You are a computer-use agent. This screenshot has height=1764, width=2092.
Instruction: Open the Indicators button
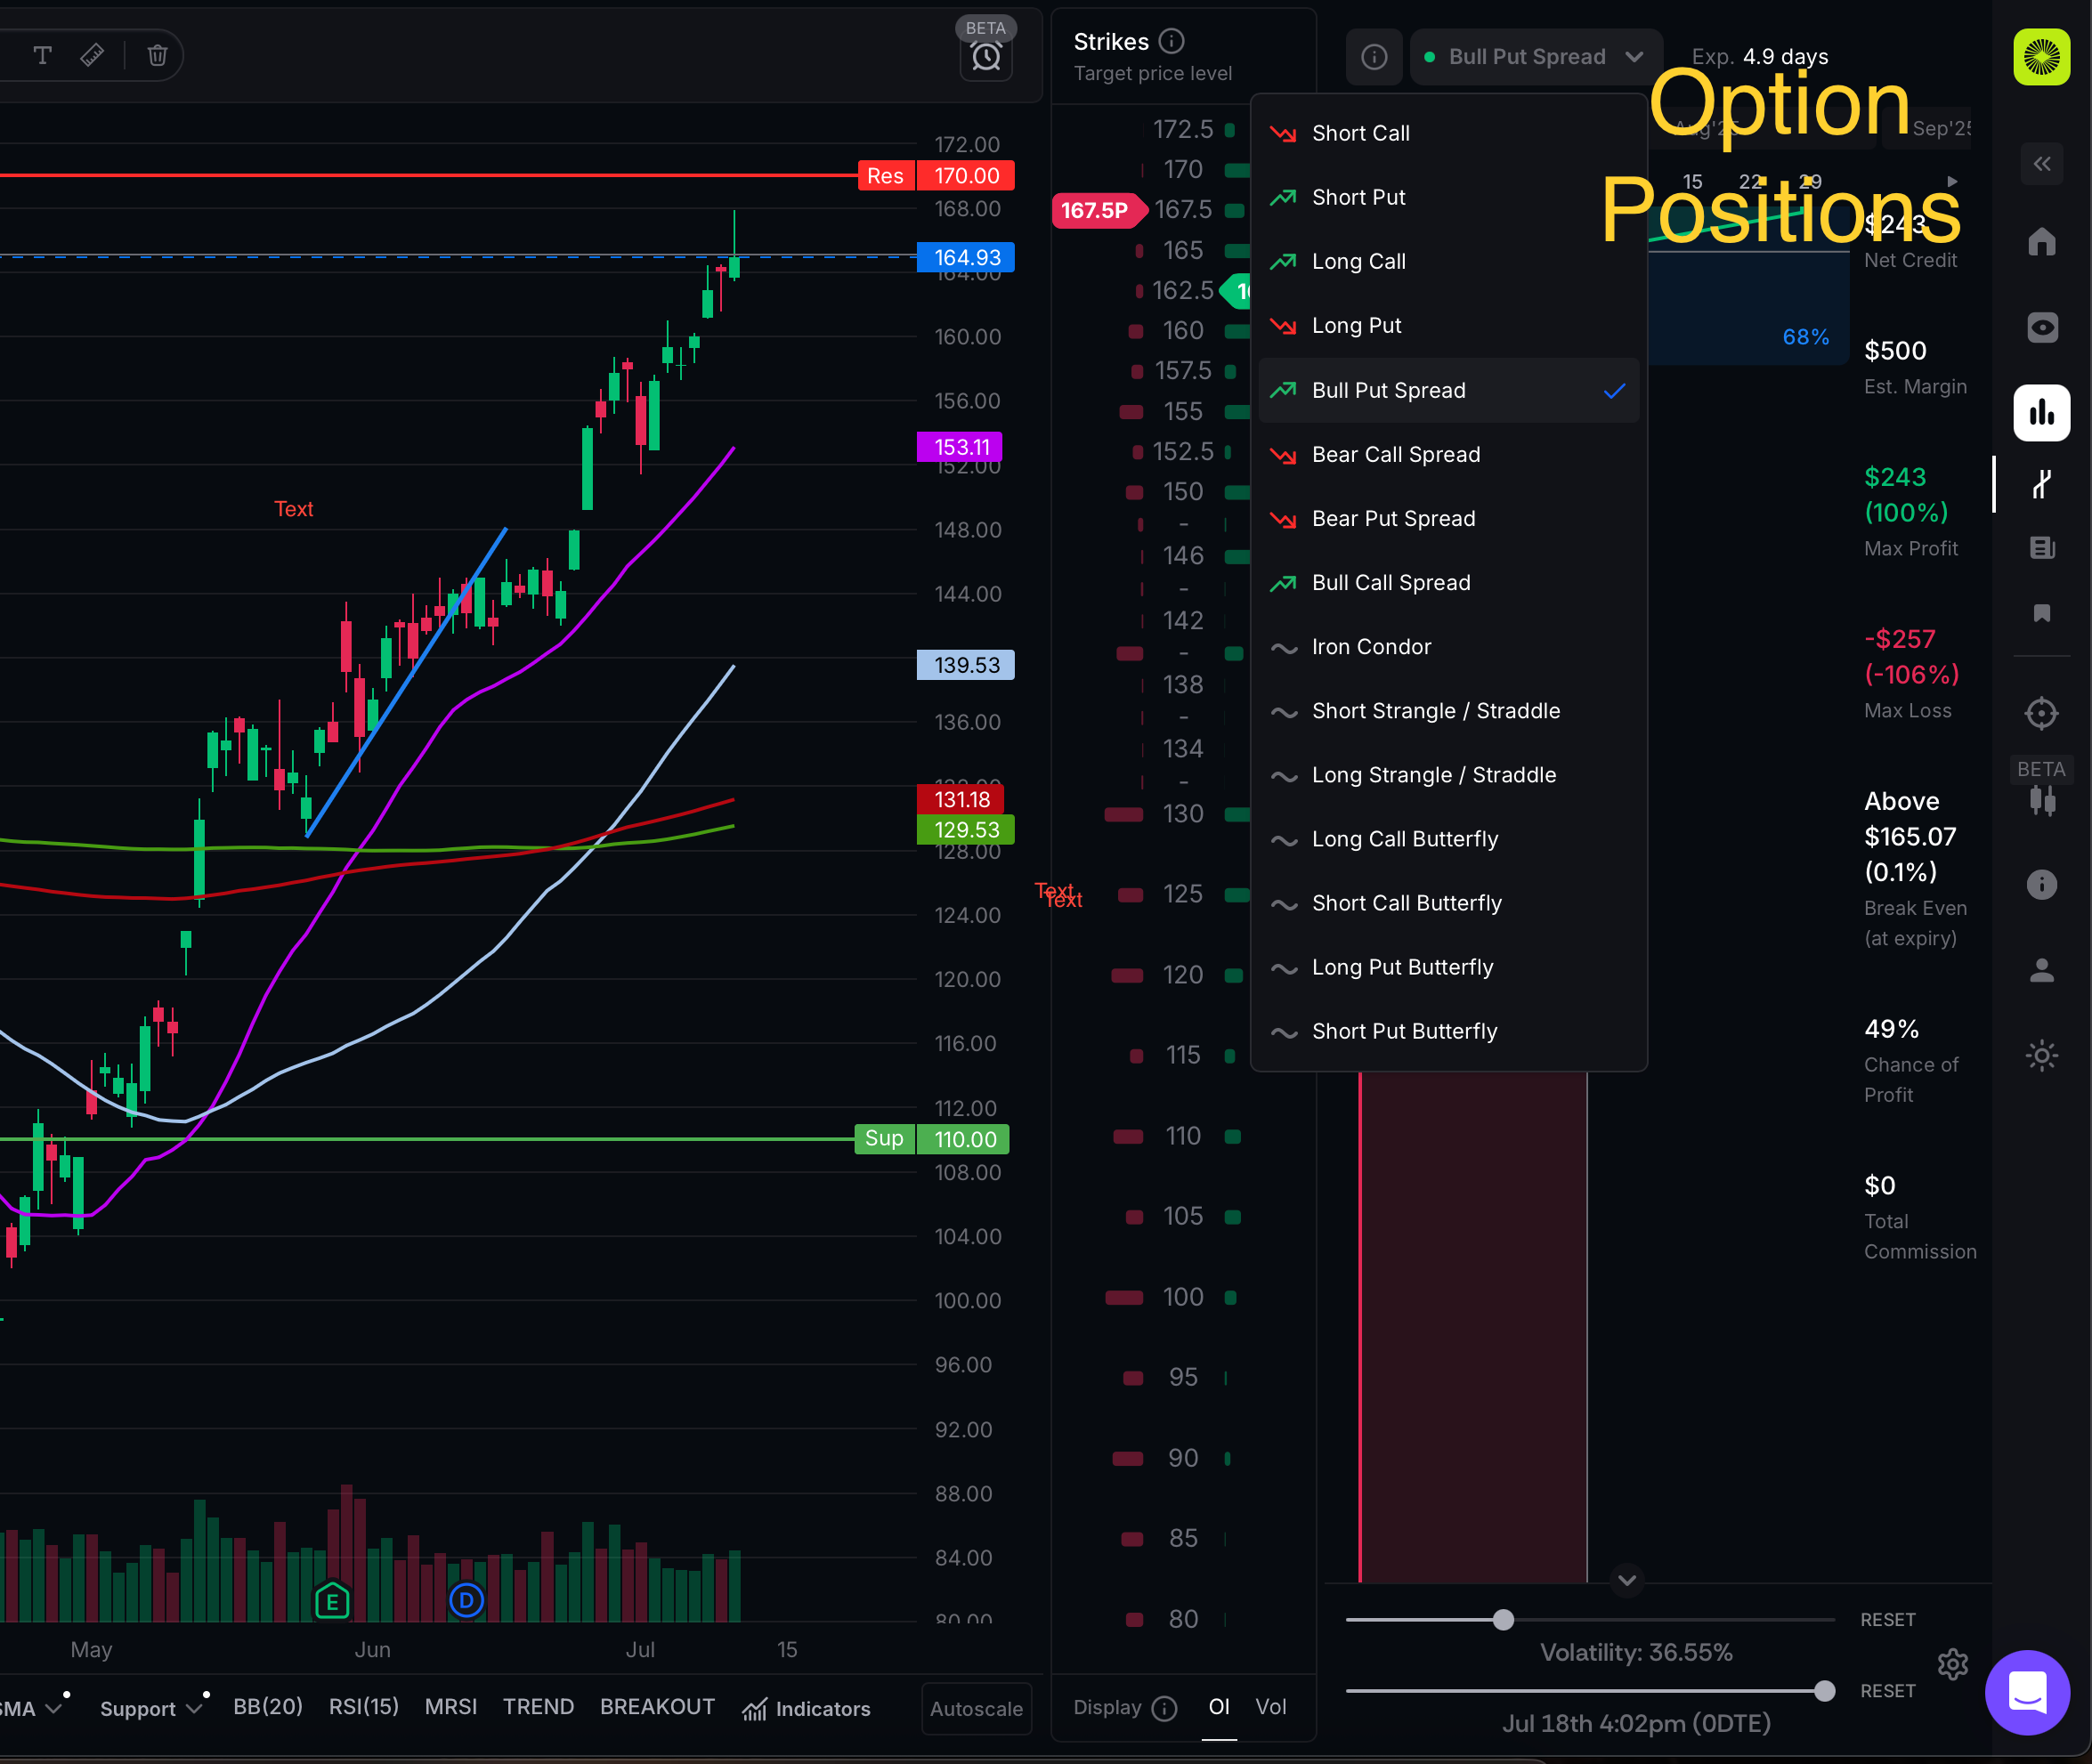806,1709
